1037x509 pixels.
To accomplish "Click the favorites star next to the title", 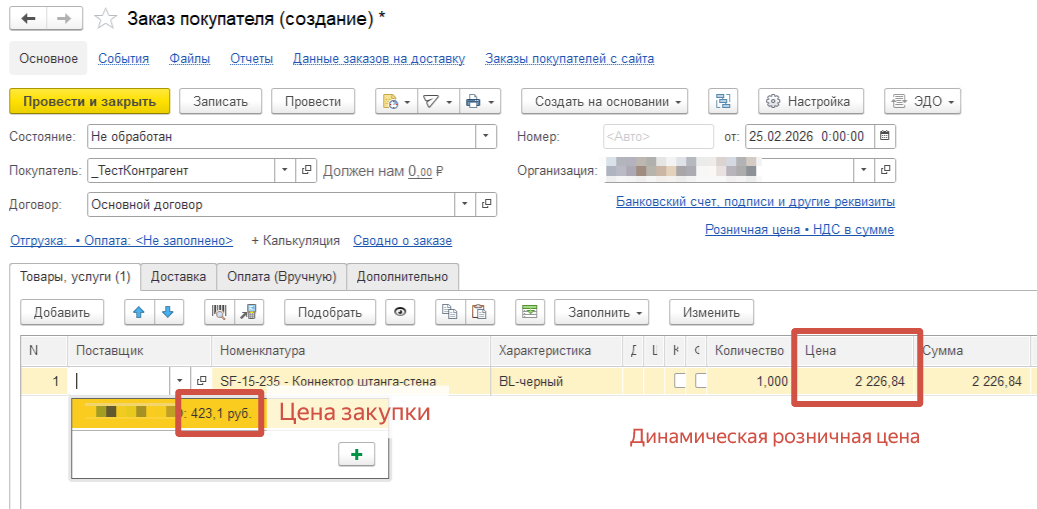I will [x=105, y=20].
